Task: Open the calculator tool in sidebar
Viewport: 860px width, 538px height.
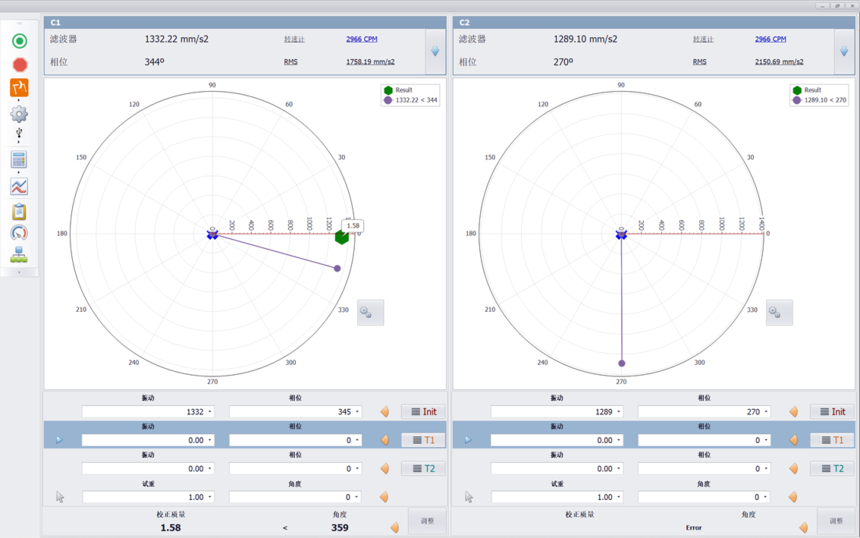Action: pos(19,160)
